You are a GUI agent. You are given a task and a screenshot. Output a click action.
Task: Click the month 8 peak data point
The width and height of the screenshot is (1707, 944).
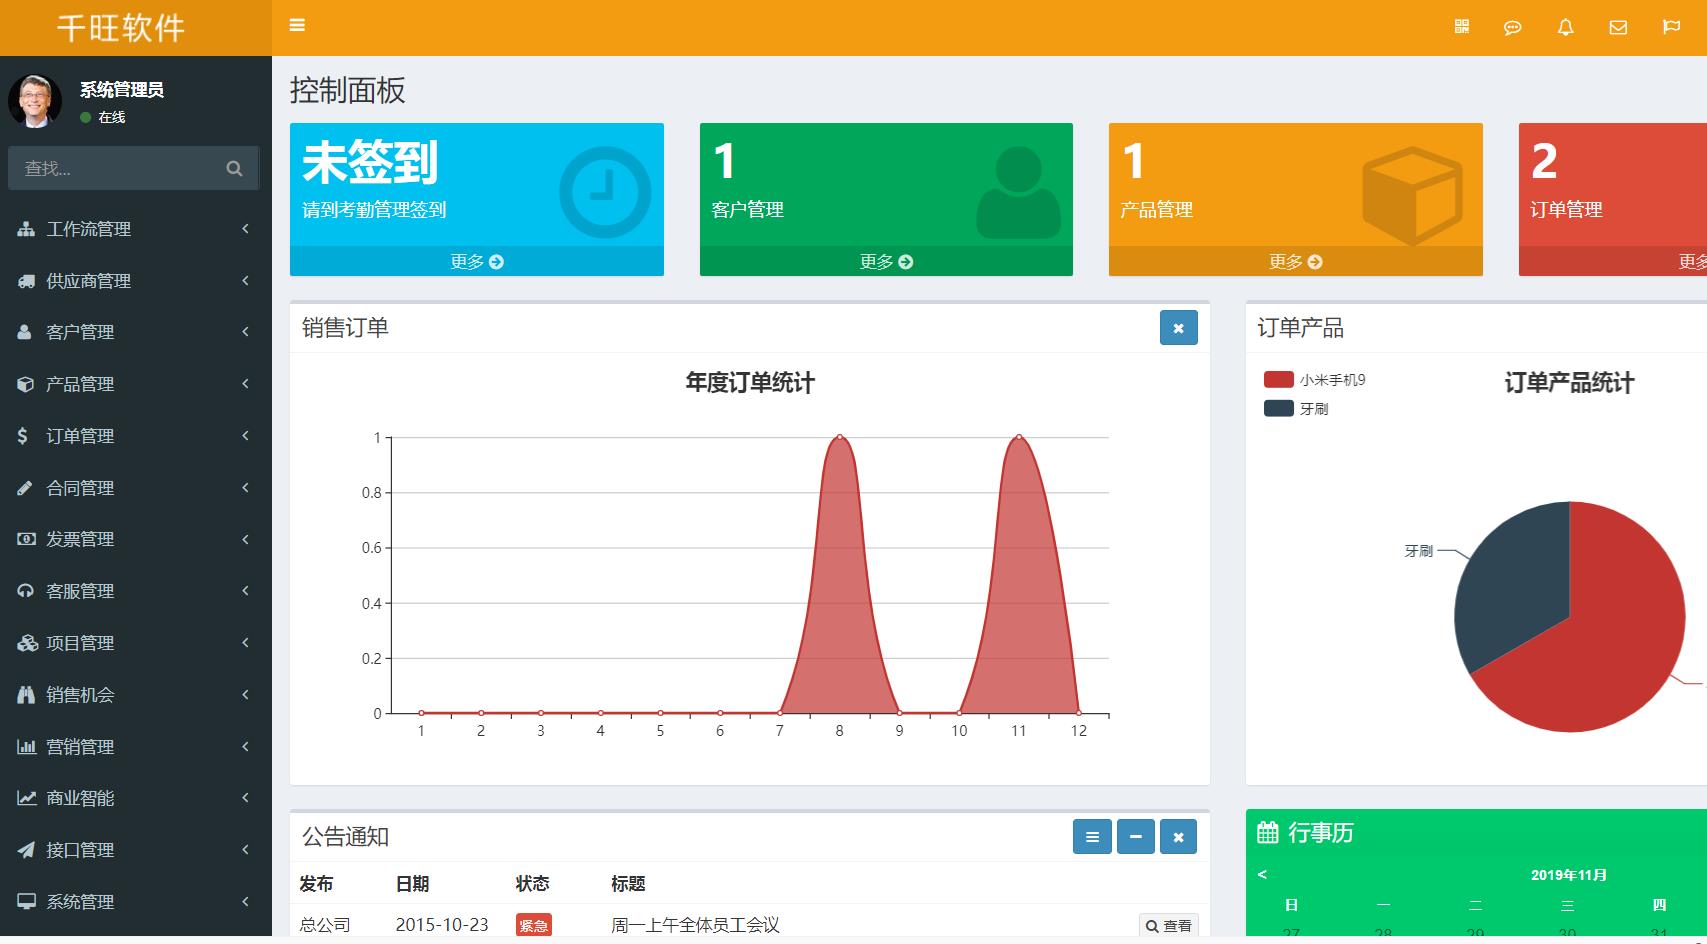[839, 437]
